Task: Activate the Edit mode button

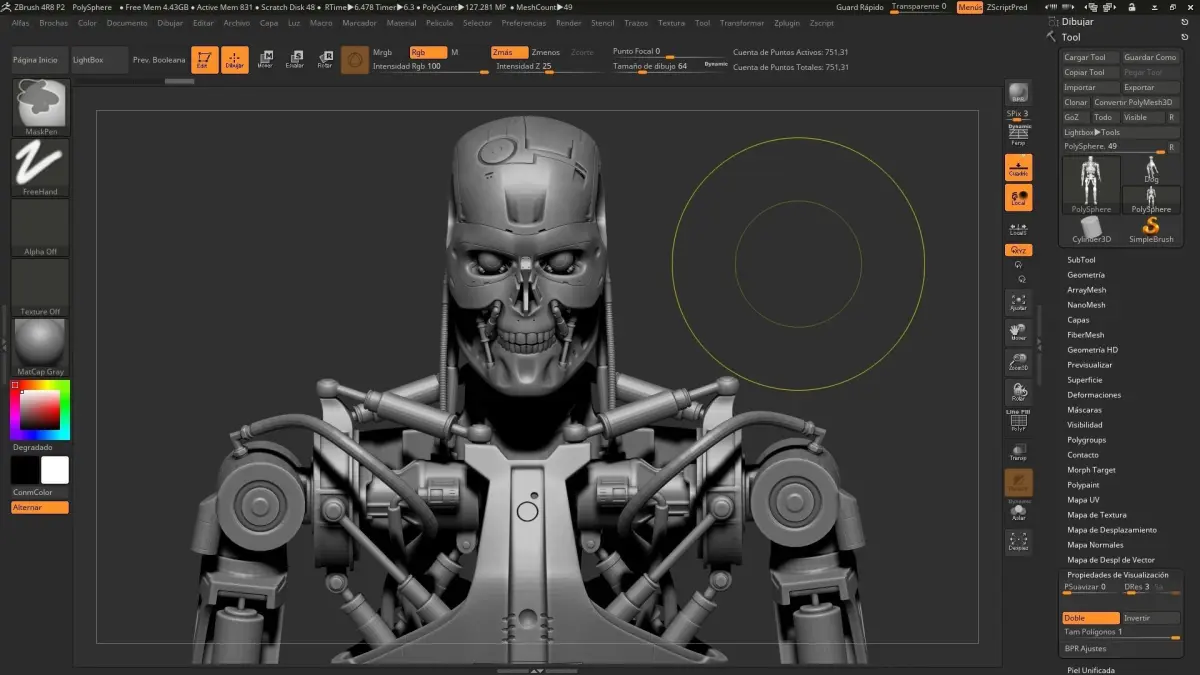Action: (204, 60)
